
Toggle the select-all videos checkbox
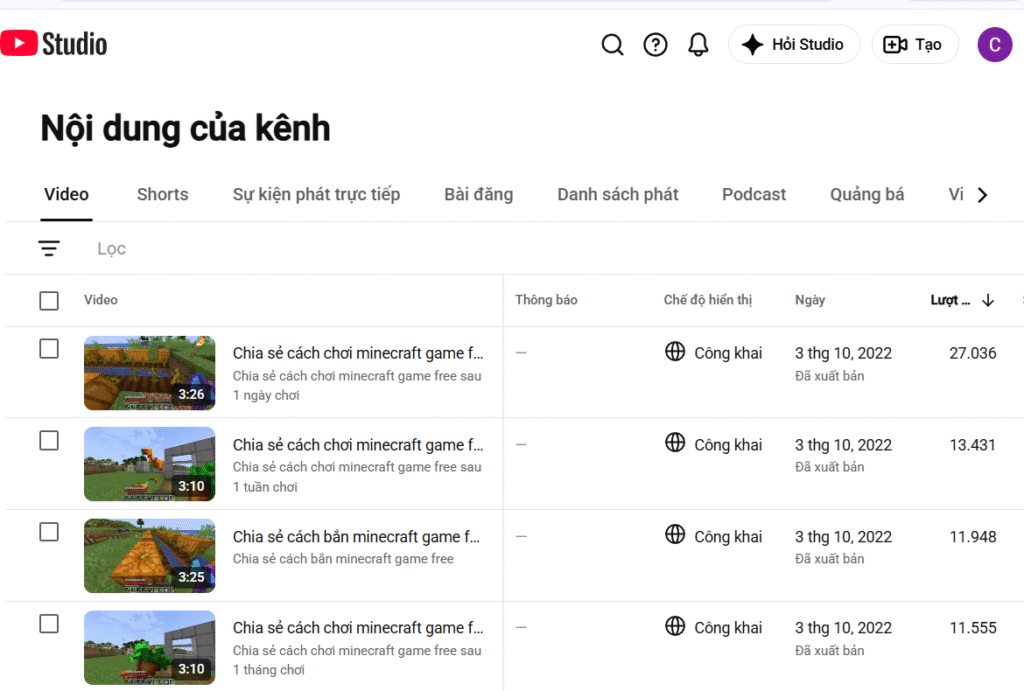pyautogui.click(x=49, y=300)
